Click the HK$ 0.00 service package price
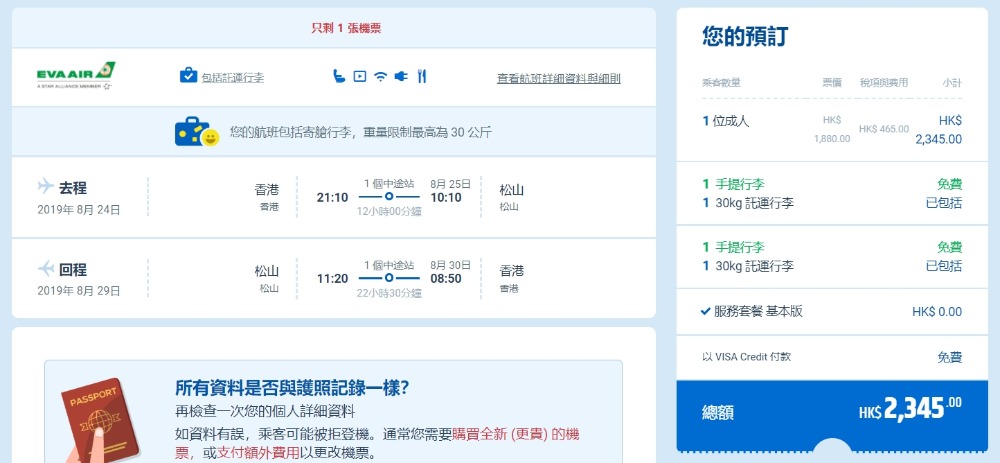 (x=937, y=312)
